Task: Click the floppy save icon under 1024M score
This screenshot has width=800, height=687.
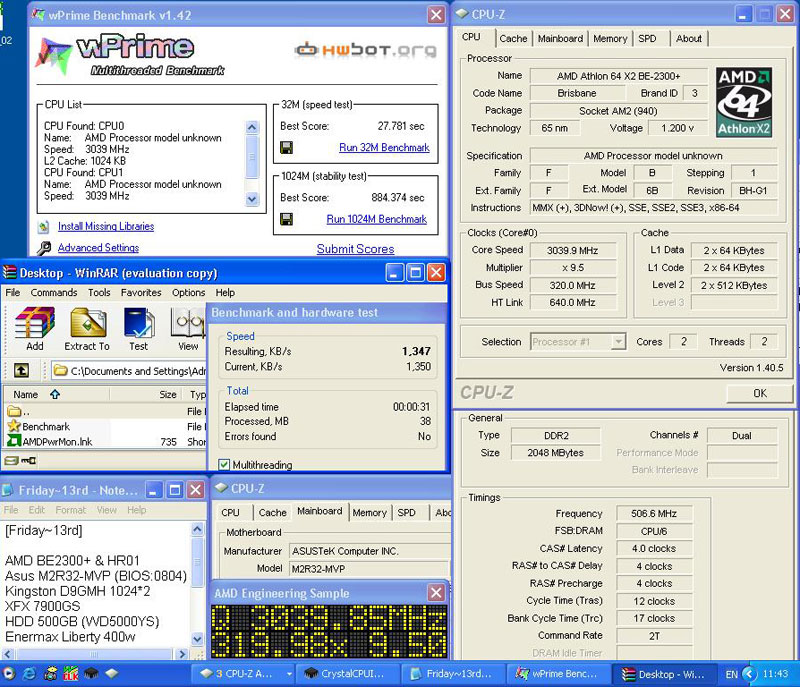Action: (287, 219)
